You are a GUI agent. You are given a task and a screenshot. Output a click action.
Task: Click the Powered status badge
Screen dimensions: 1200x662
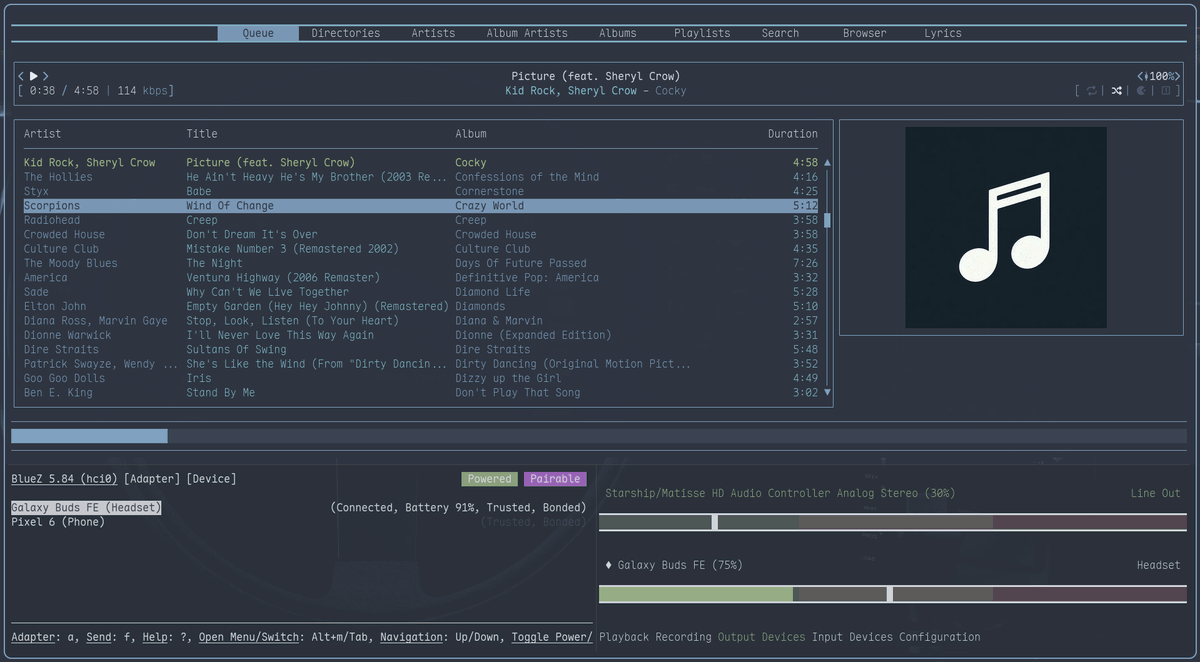(x=490, y=479)
